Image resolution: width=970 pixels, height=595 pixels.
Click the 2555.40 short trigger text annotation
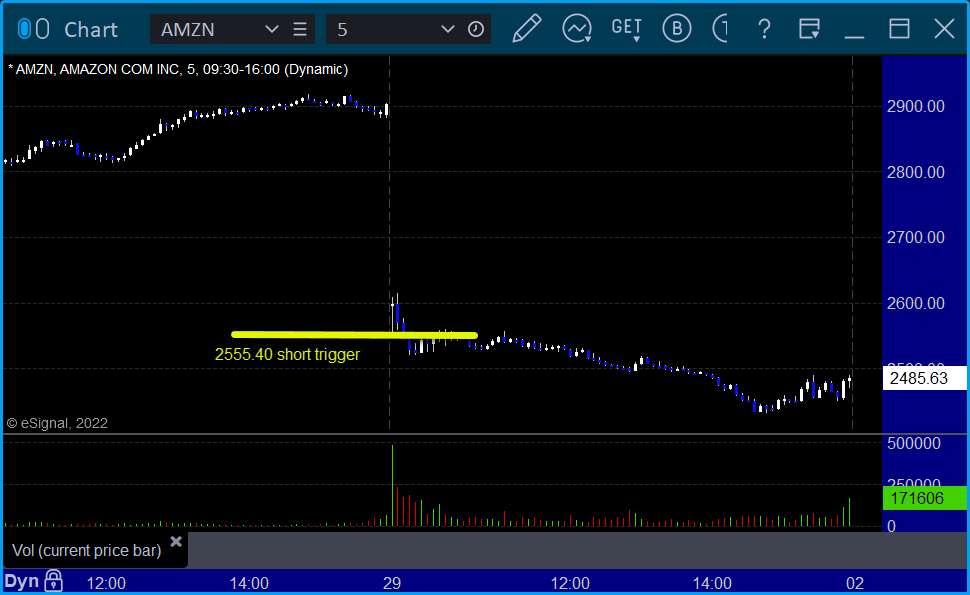point(287,354)
